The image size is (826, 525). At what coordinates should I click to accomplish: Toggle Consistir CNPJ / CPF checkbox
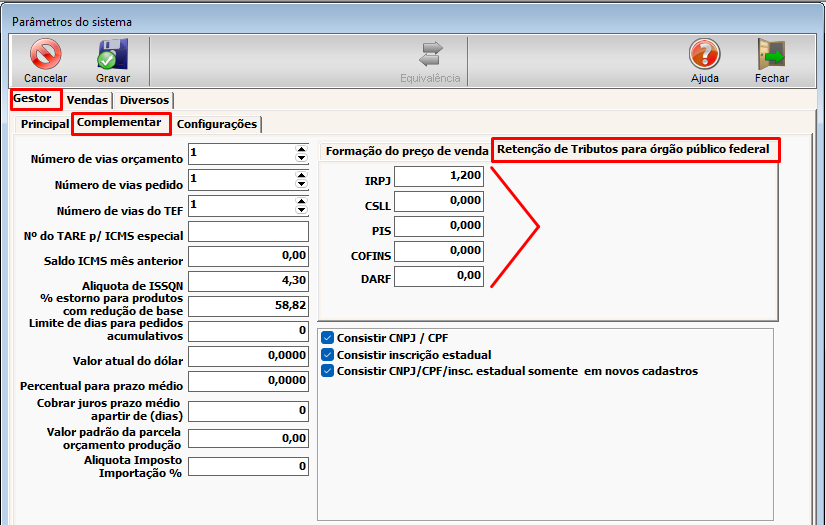pos(328,338)
